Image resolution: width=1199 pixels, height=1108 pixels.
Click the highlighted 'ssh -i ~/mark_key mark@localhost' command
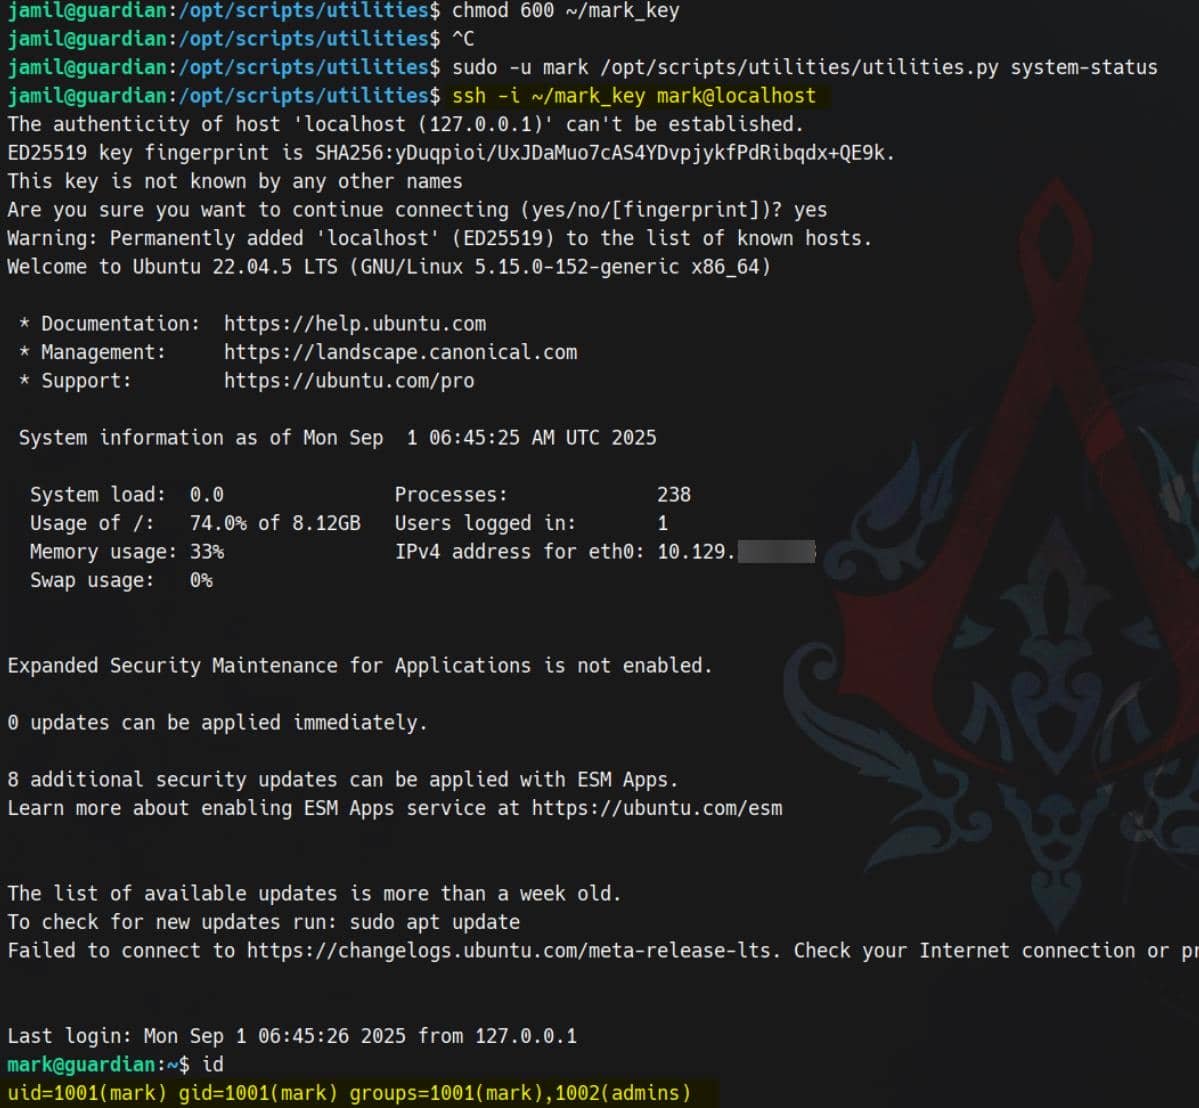pyautogui.click(x=634, y=96)
